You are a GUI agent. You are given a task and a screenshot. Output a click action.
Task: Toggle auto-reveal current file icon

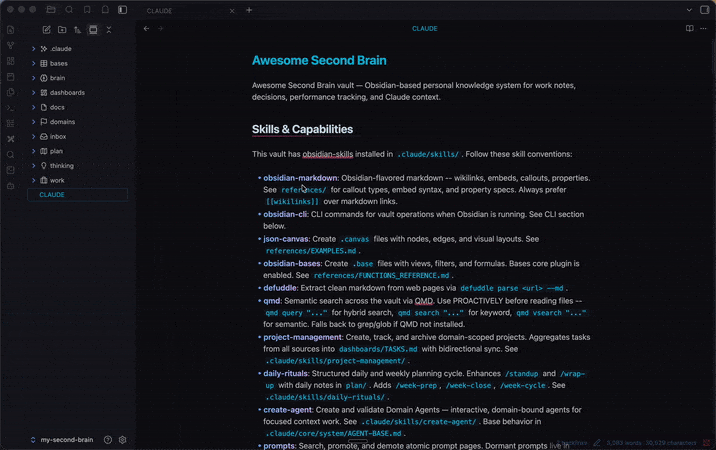tap(93, 30)
